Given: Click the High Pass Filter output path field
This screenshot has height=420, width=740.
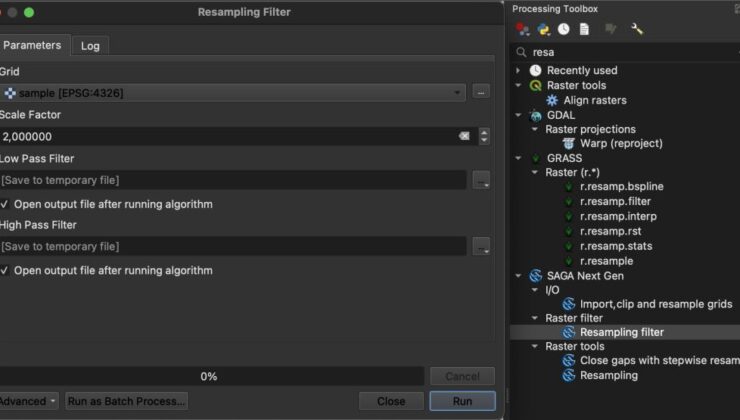Looking at the screenshot, I should (233, 246).
